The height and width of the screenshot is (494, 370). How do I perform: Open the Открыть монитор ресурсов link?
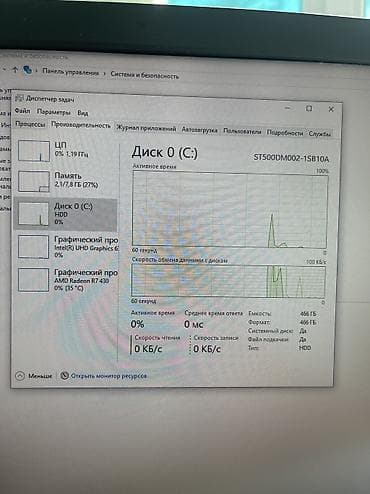(109, 376)
